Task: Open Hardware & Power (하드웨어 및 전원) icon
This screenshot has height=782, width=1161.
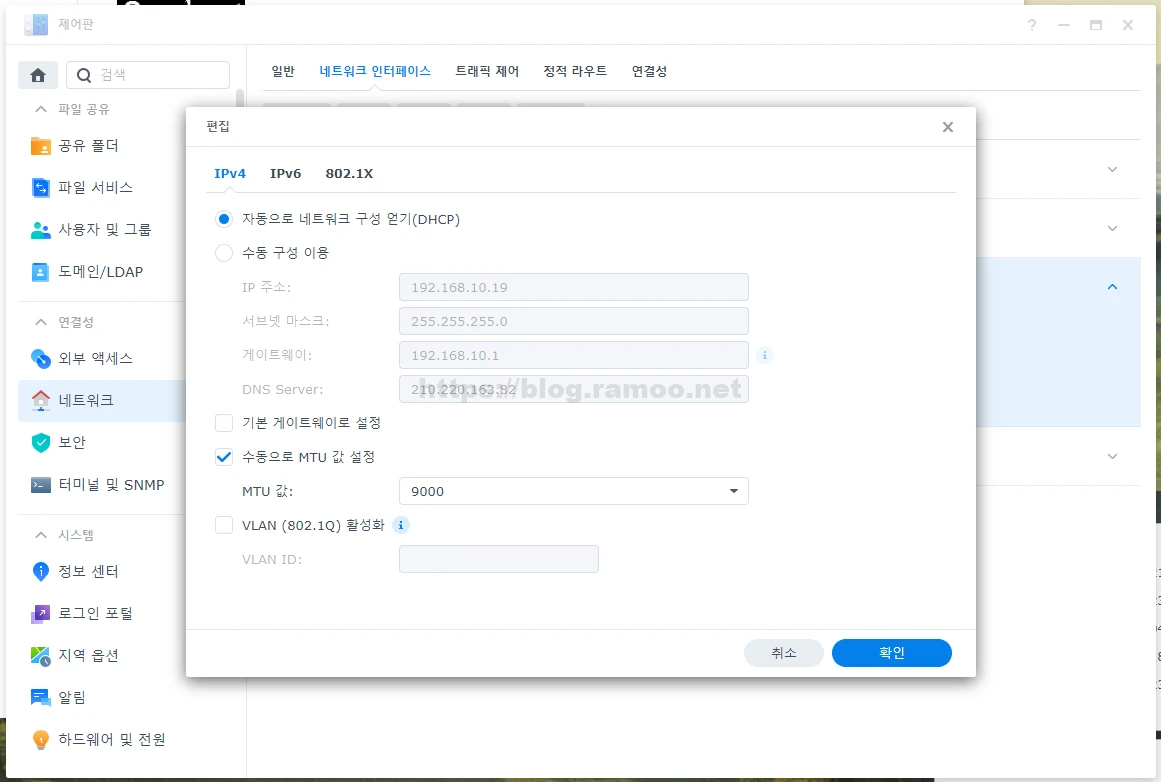Action: pyautogui.click(x=41, y=739)
